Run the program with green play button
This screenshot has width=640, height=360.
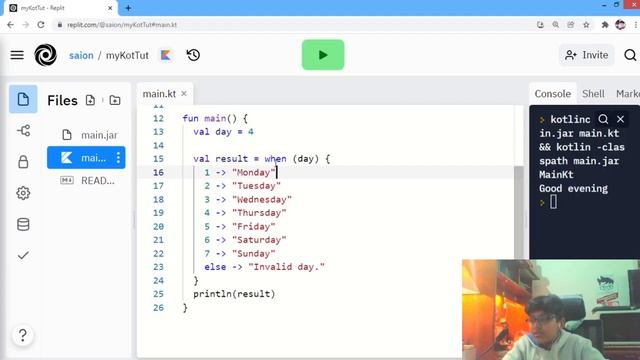pos(323,55)
